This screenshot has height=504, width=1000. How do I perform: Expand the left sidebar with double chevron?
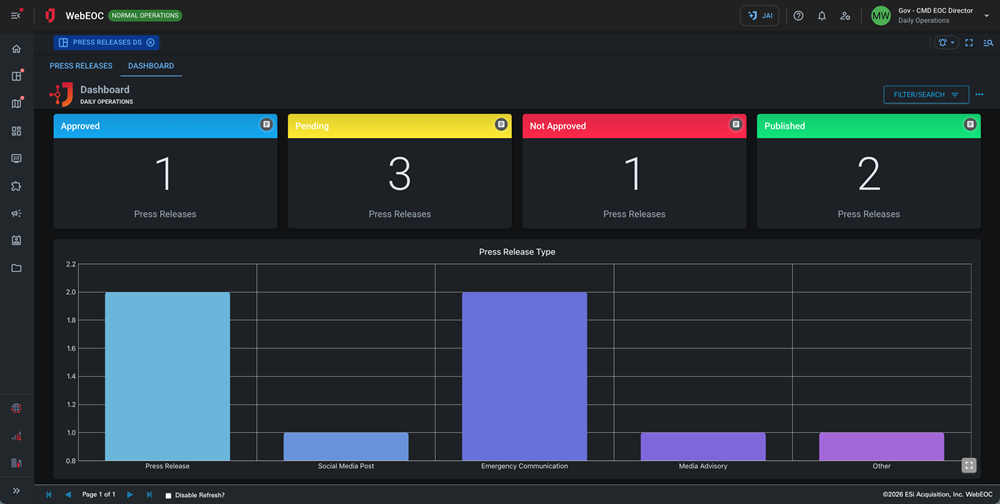click(x=16, y=490)
